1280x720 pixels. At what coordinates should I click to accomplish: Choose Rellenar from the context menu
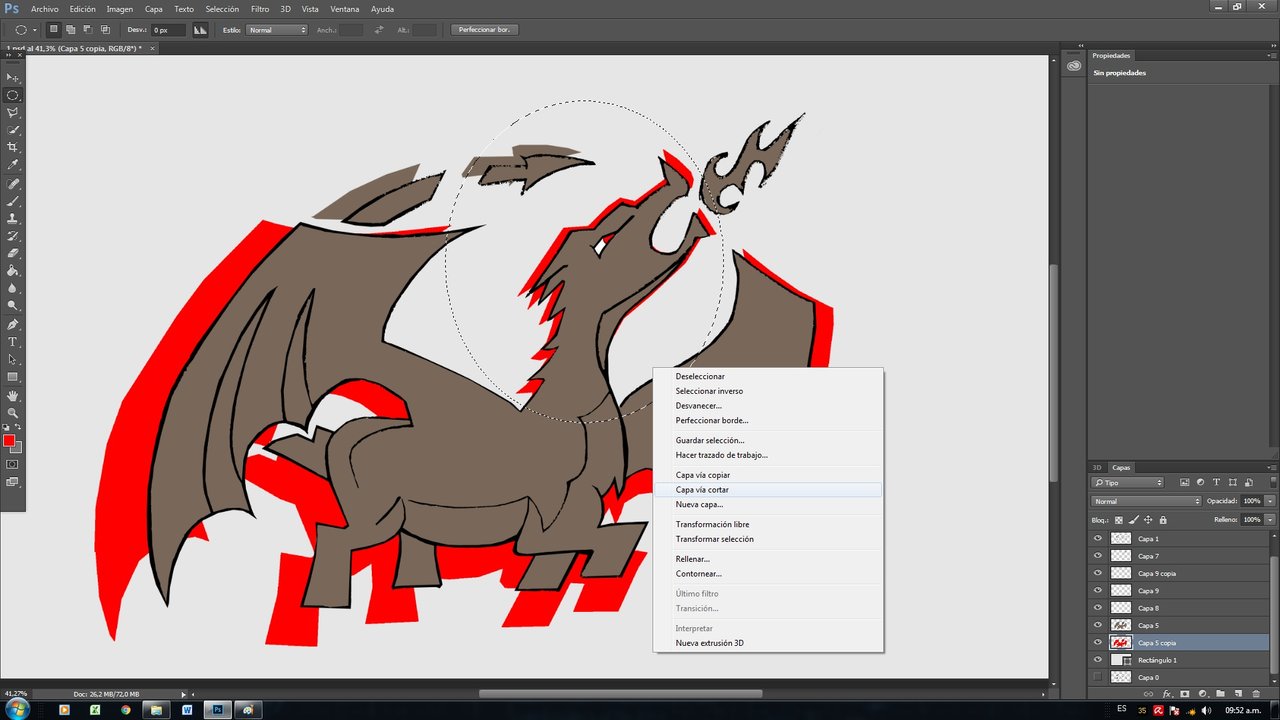coord(768,559)
